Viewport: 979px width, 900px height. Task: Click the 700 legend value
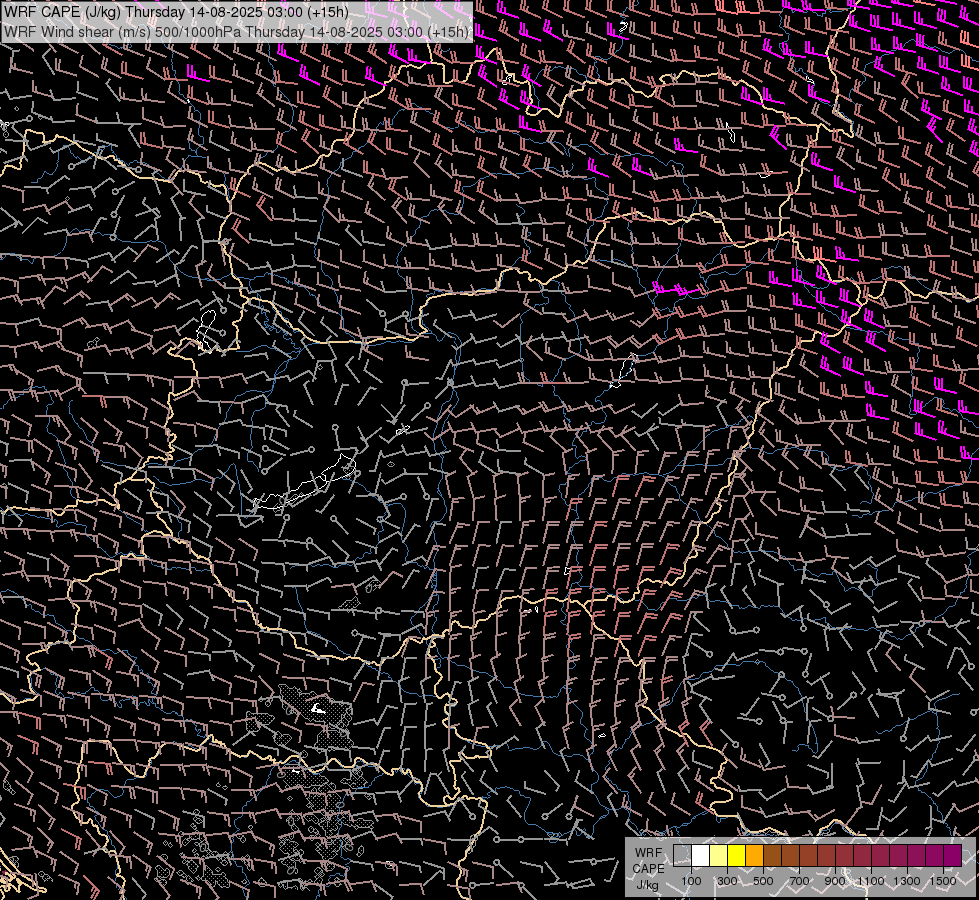coord(799,881)
